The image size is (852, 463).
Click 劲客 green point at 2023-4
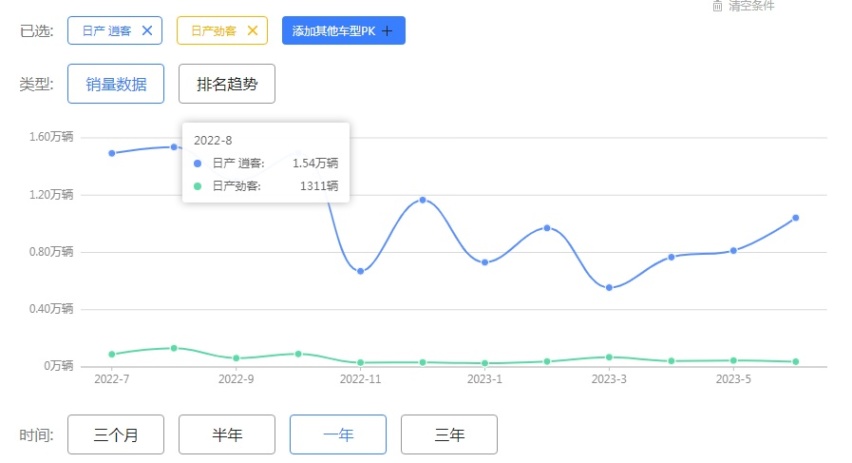(x=672, y=361)
